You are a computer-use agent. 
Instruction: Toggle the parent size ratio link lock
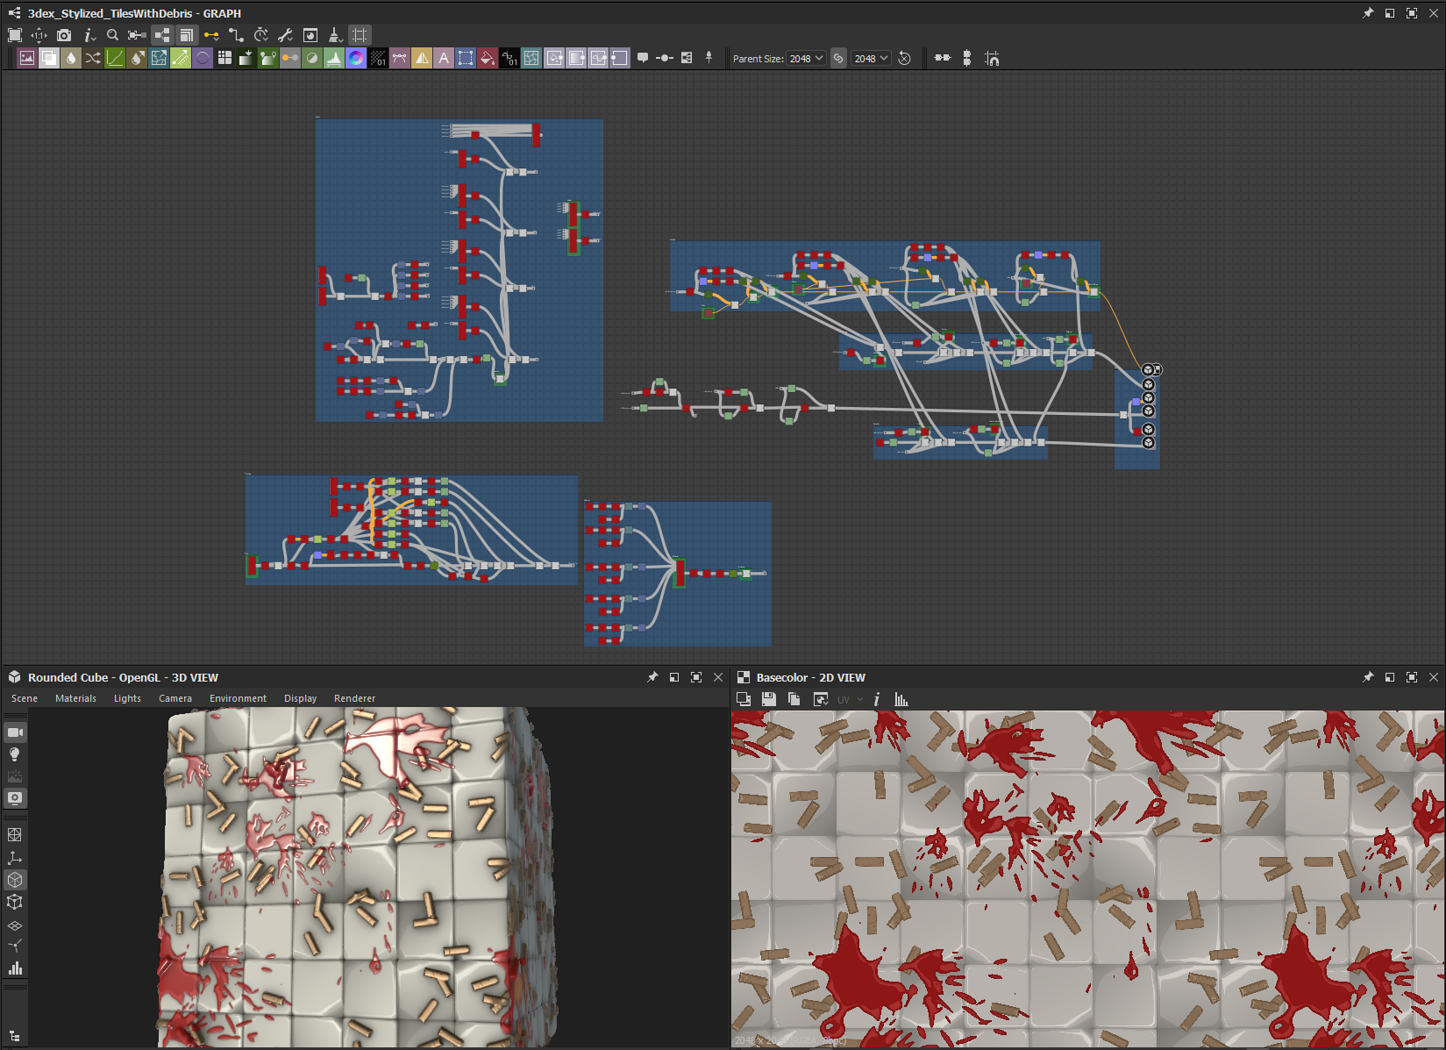click(x=838, y=59)
